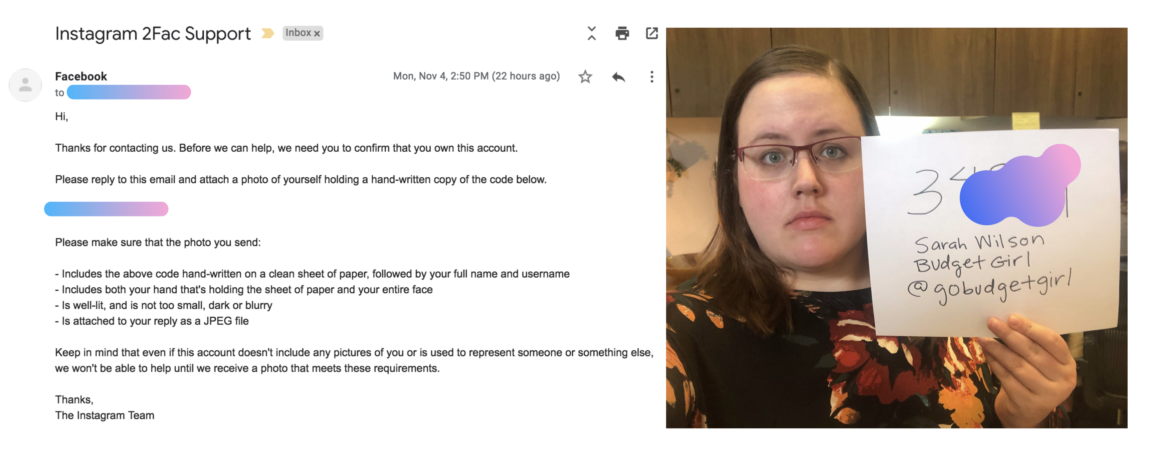1160x455 pixels.
Task: Collapse all messages with the arrows icon
Action: tap(591, 33)
